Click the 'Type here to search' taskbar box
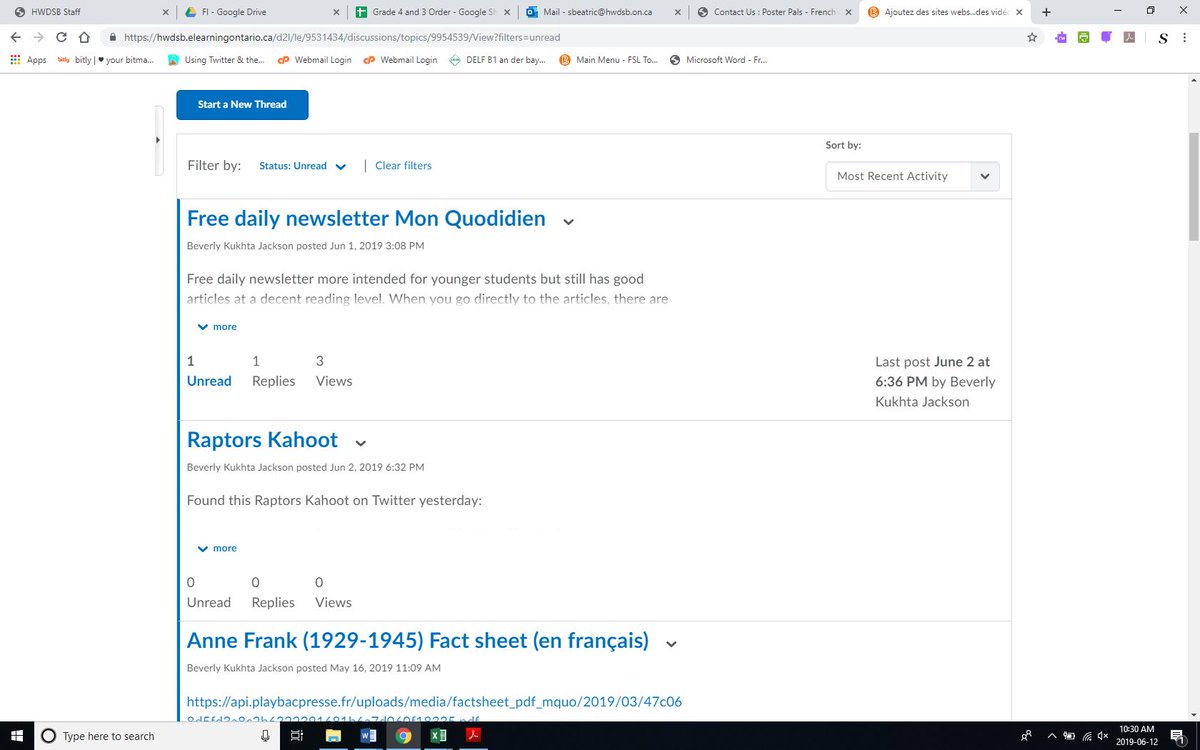Viewport: 1200px width, 750px height. [157, 735]
